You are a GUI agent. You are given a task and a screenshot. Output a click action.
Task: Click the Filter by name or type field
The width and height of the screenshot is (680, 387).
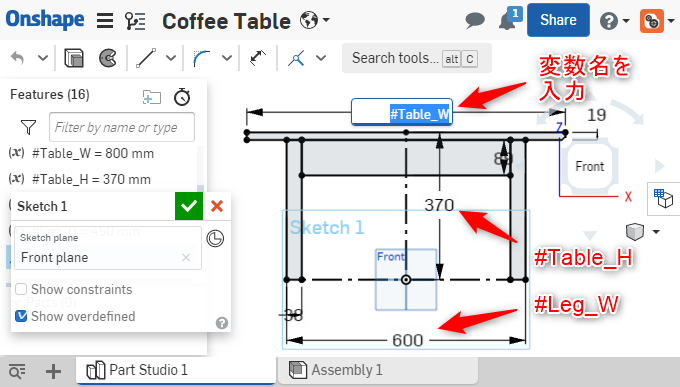point(122,127)
